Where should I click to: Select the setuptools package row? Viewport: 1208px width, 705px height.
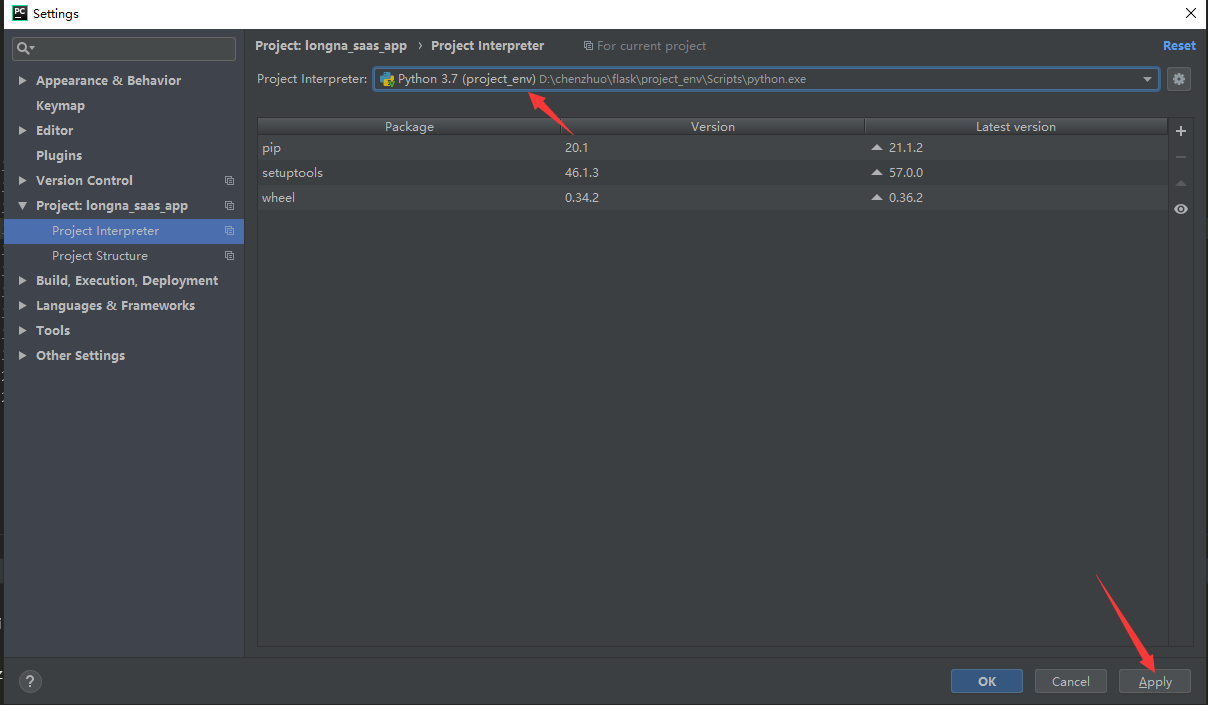[x=292, y=173]
